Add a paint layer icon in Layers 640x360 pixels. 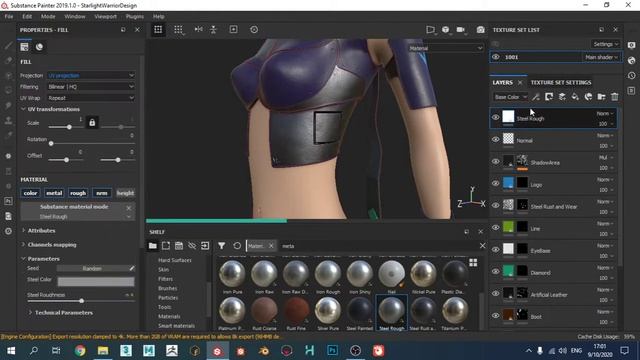coord(562,97)
